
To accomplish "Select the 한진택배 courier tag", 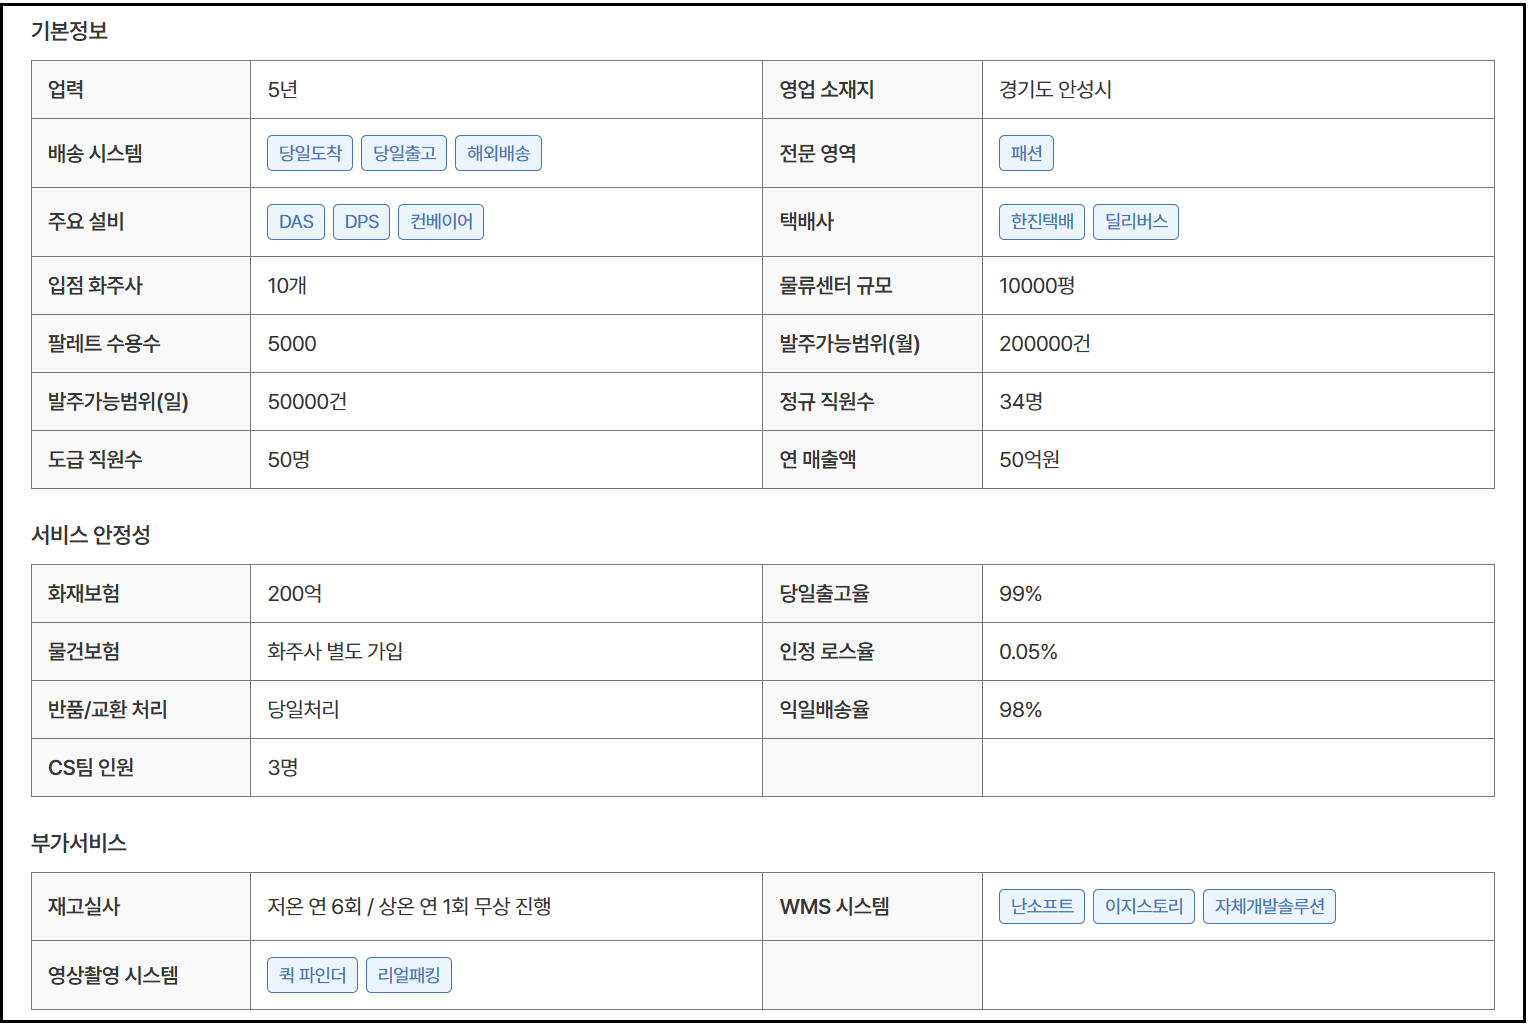I will 1041,222.
